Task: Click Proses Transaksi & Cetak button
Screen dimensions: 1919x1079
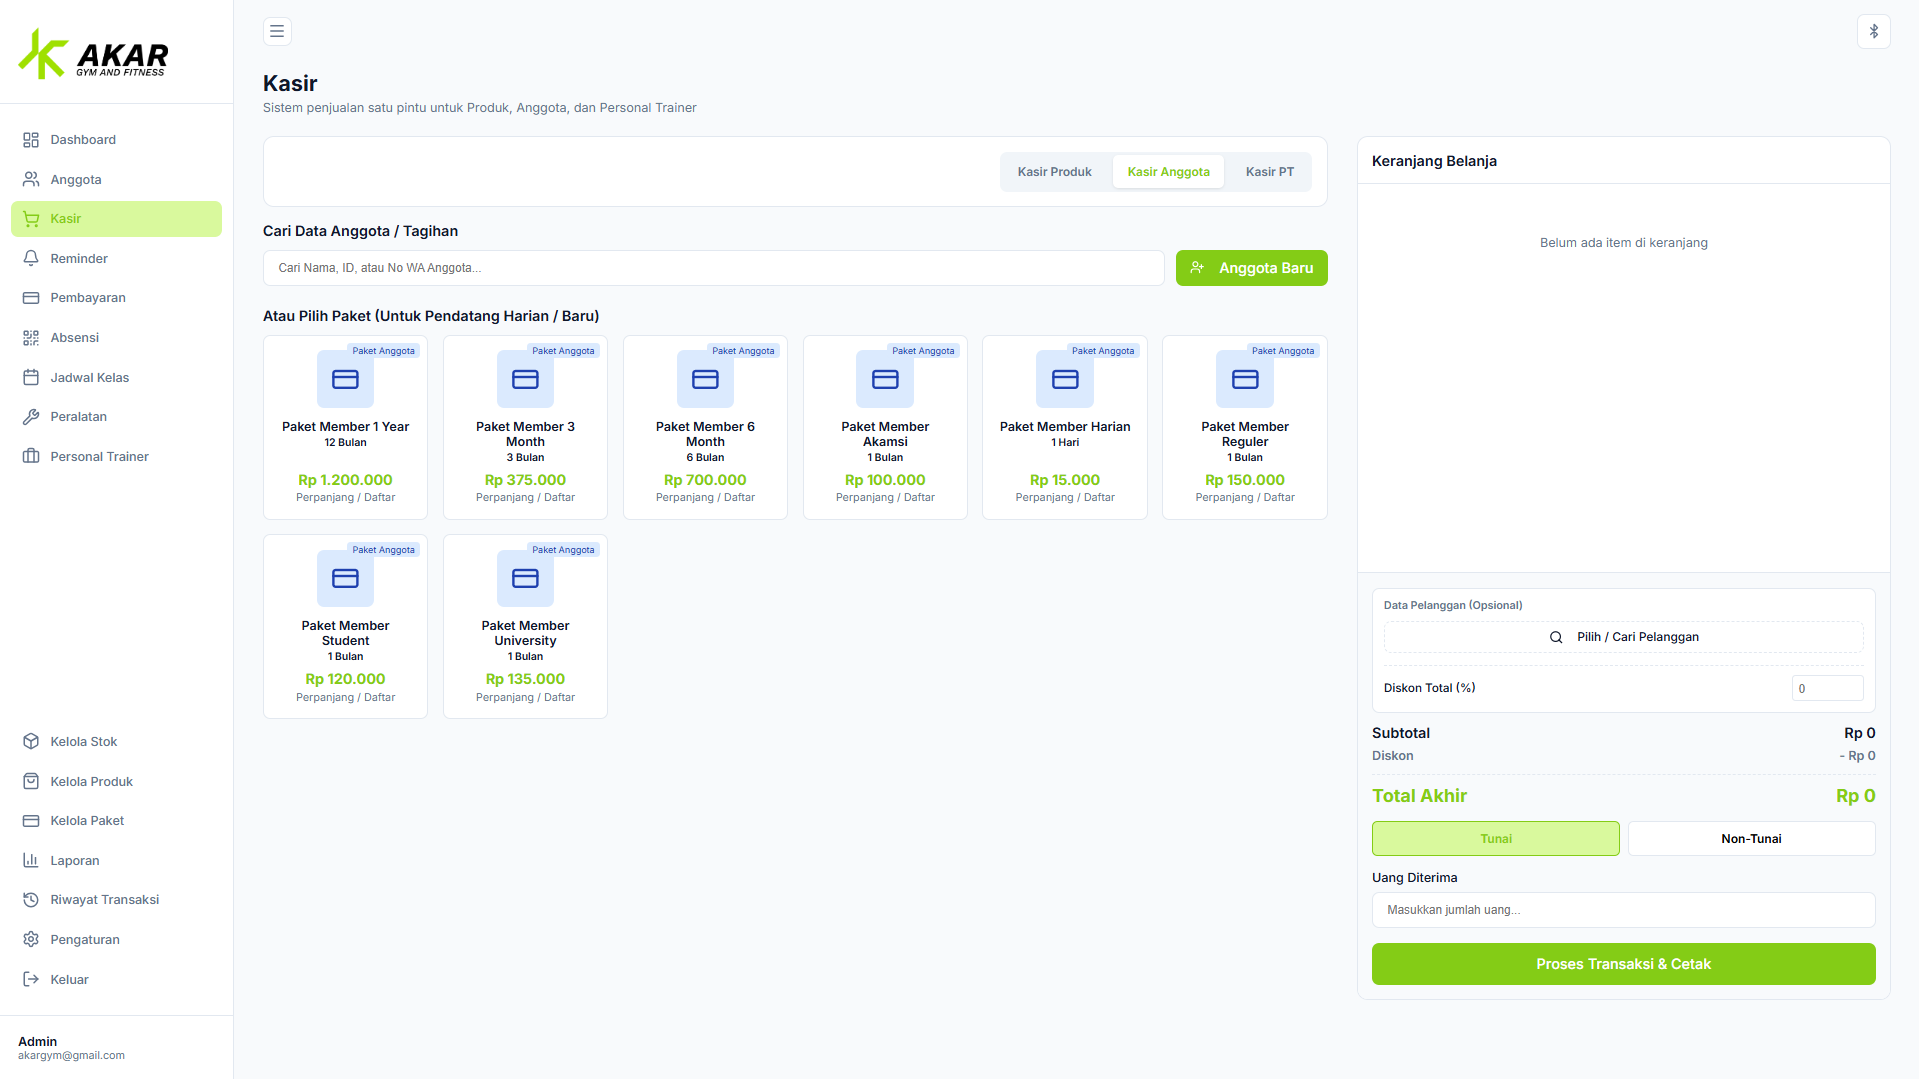Action: [1623, 964]
